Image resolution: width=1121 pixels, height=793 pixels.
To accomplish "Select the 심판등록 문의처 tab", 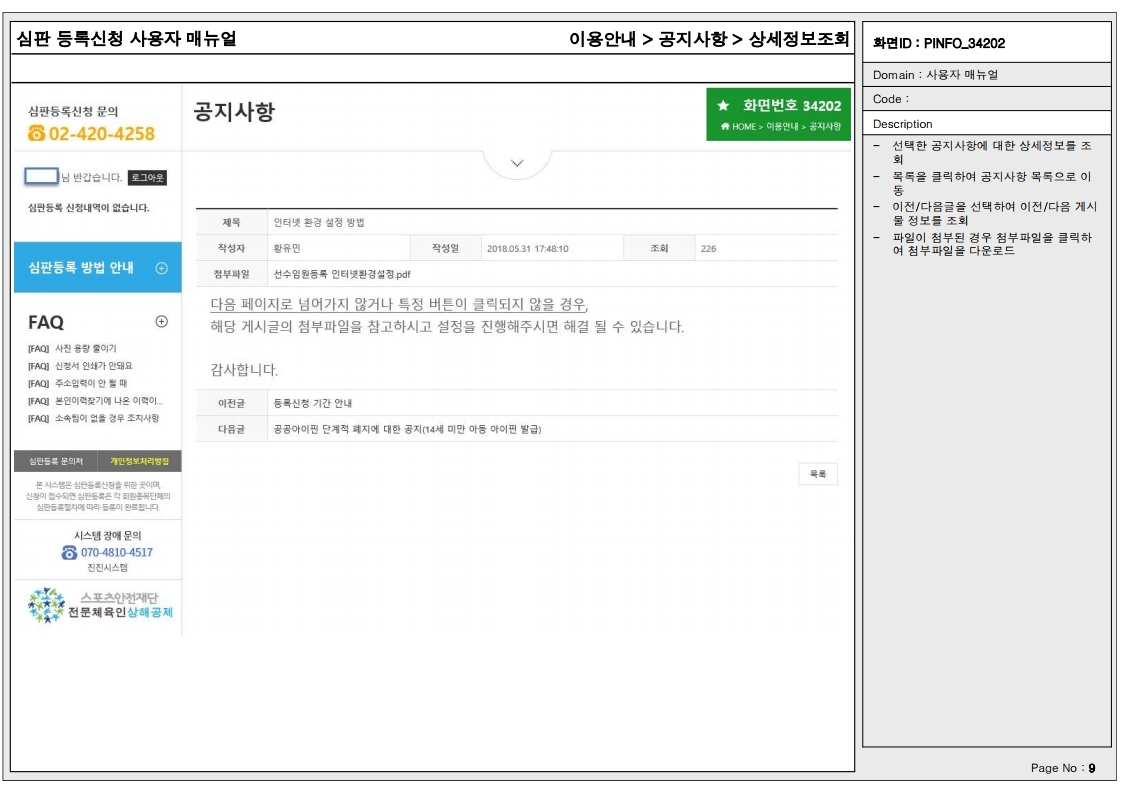I will point(56,462).
